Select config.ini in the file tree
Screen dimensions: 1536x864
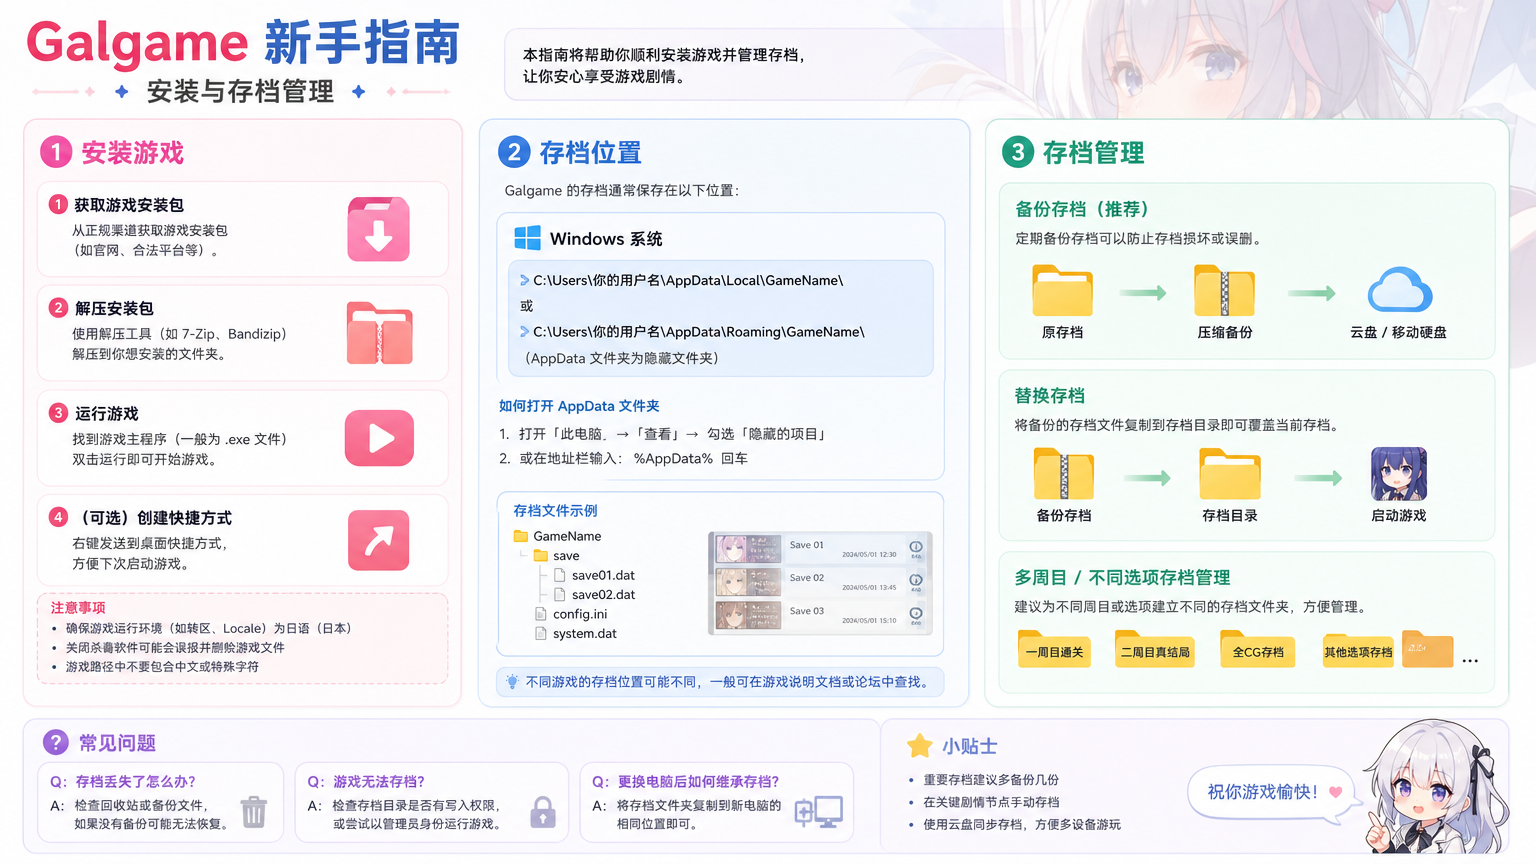(x=571, y=614)
